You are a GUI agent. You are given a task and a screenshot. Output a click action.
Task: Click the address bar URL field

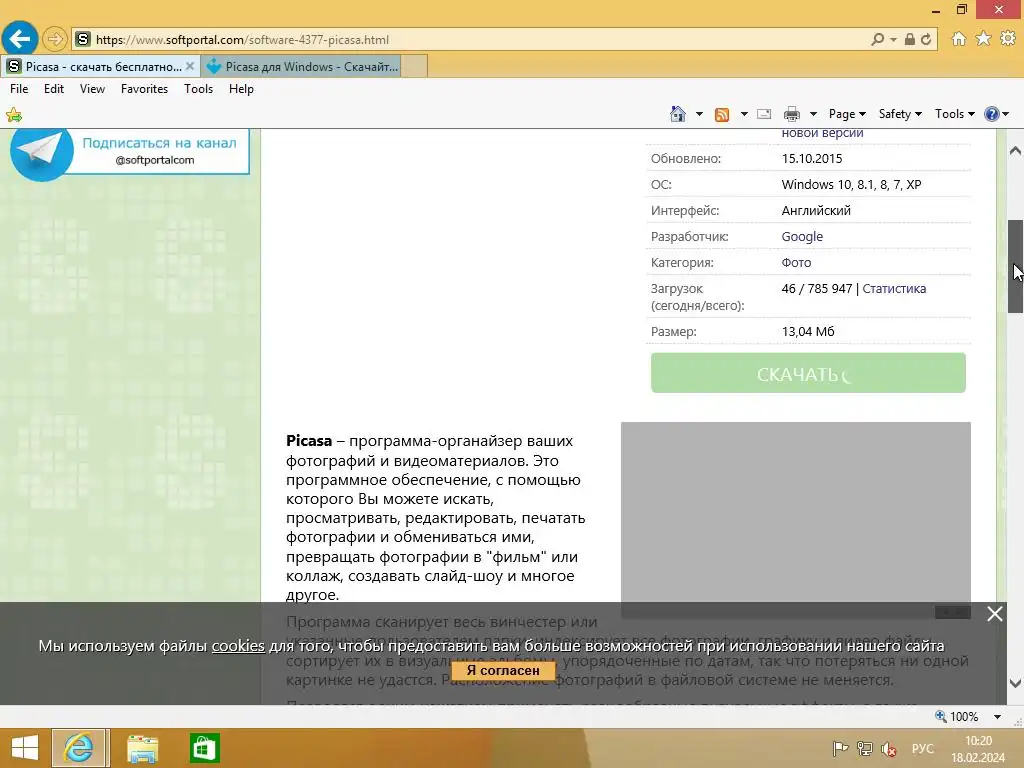pyautogui.click(x=470, y=40)
